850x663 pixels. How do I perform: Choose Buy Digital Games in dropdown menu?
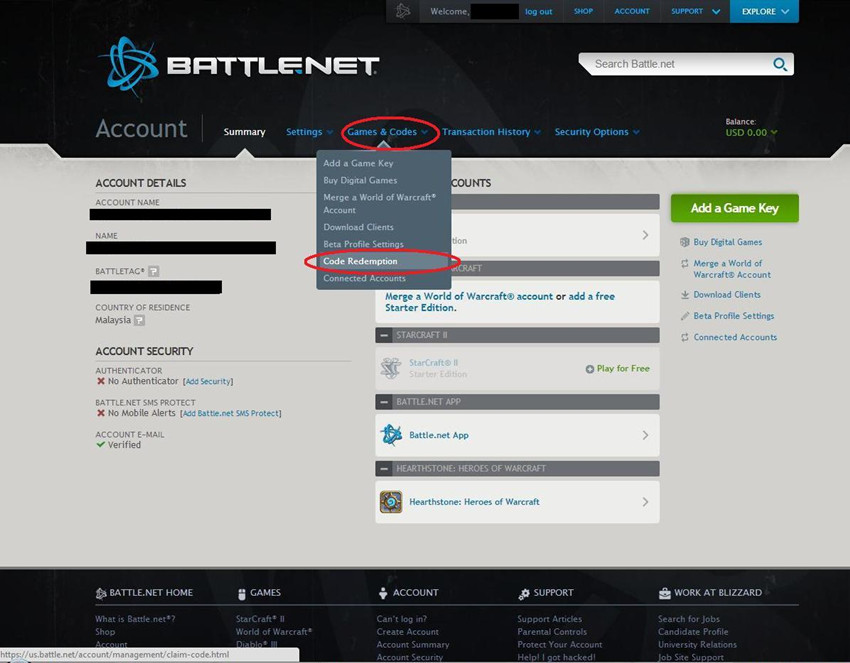(360, 180)
